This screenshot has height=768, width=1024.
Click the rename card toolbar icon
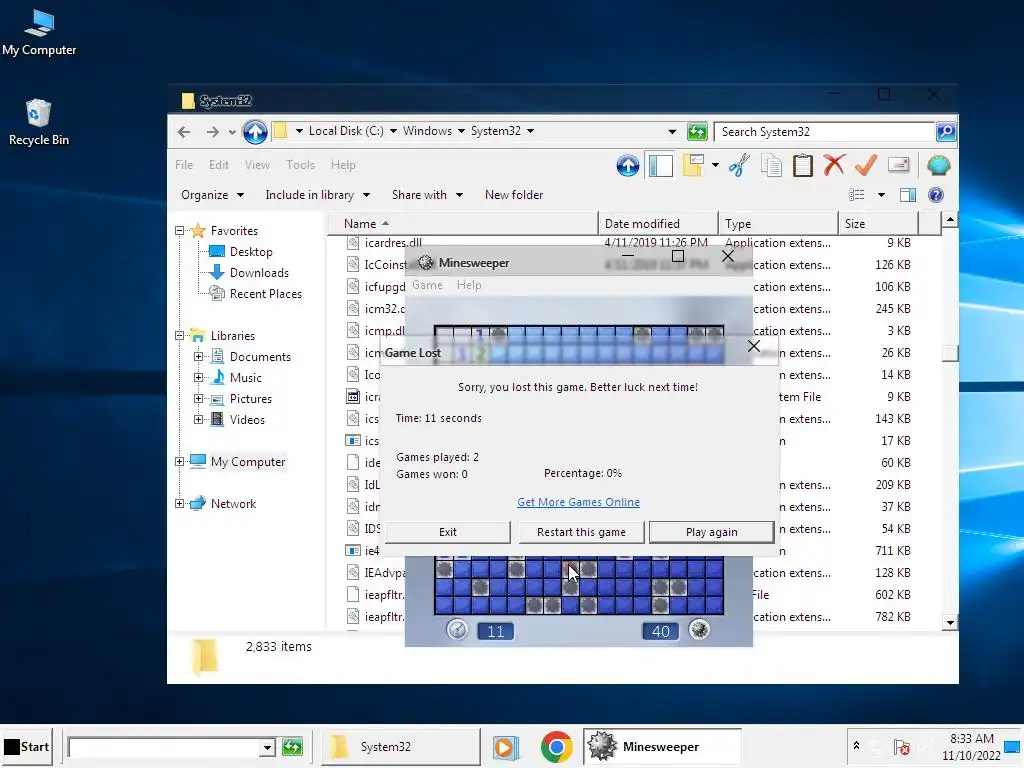point(899,165)
